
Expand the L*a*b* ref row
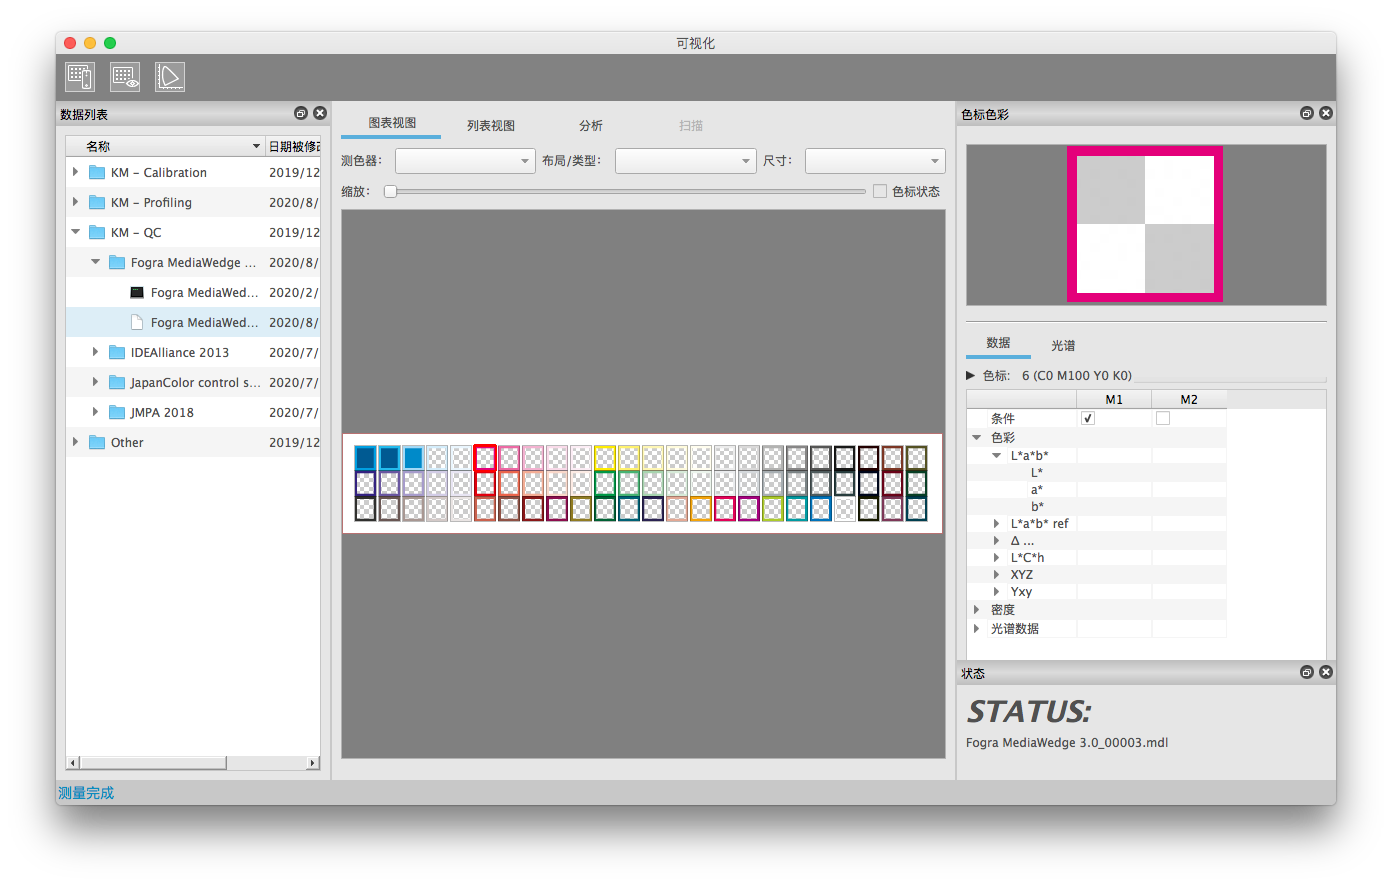[996, 523]
